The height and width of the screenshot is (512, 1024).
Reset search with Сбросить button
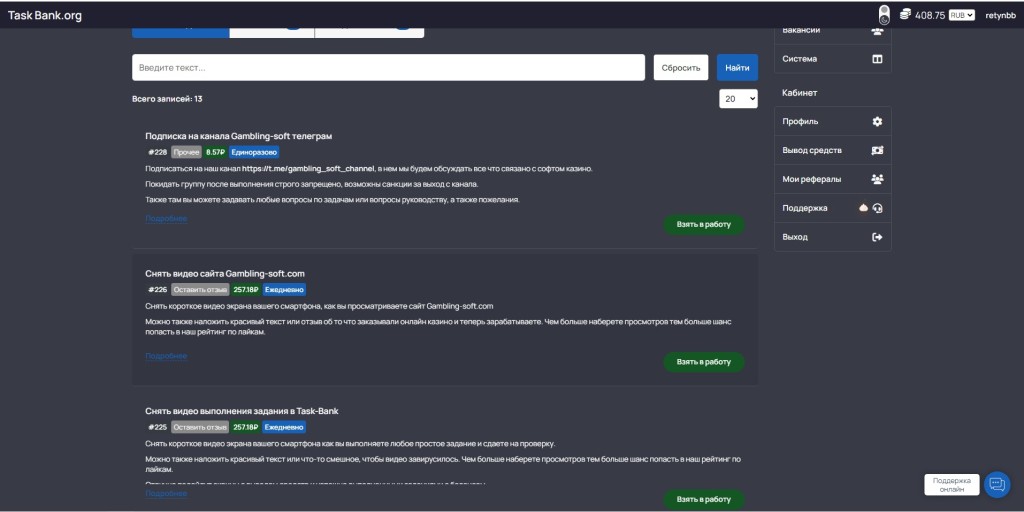[680, 67]
